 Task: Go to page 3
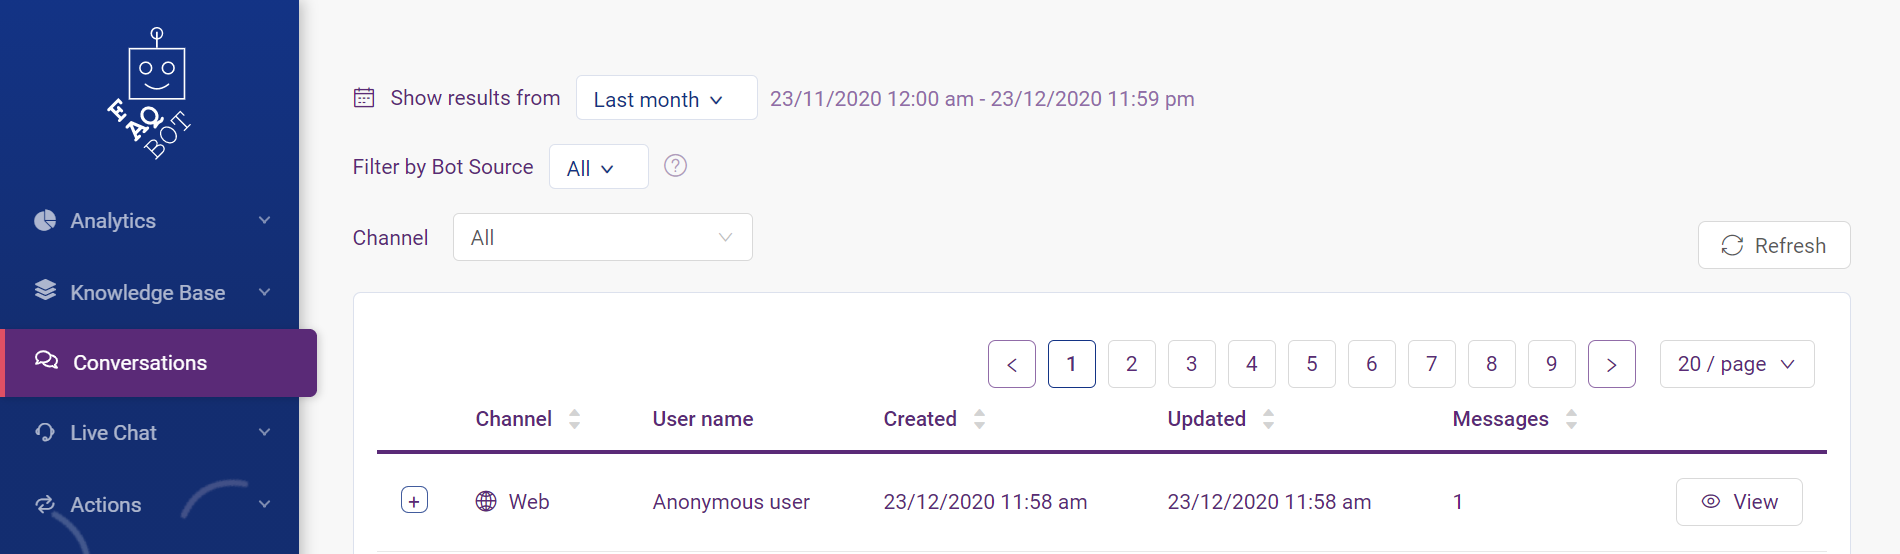(1192, 364)
